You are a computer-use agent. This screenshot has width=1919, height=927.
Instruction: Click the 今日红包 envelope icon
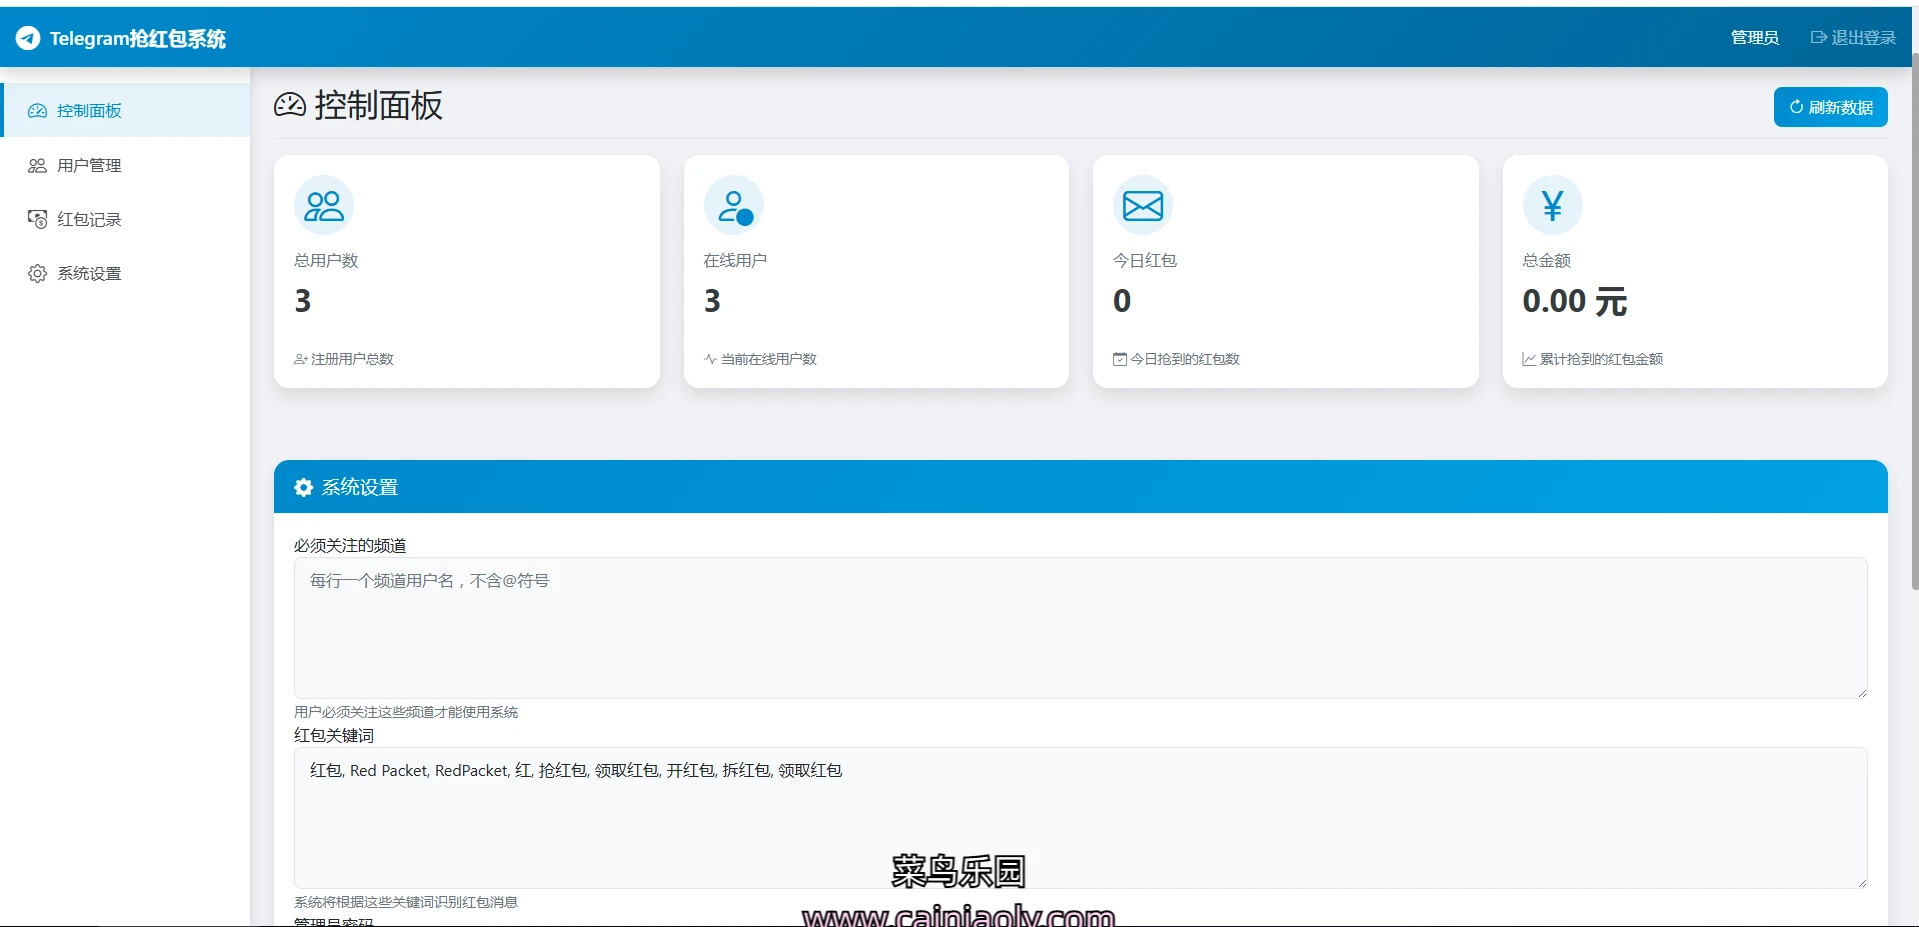click(x=1143, y=206)
